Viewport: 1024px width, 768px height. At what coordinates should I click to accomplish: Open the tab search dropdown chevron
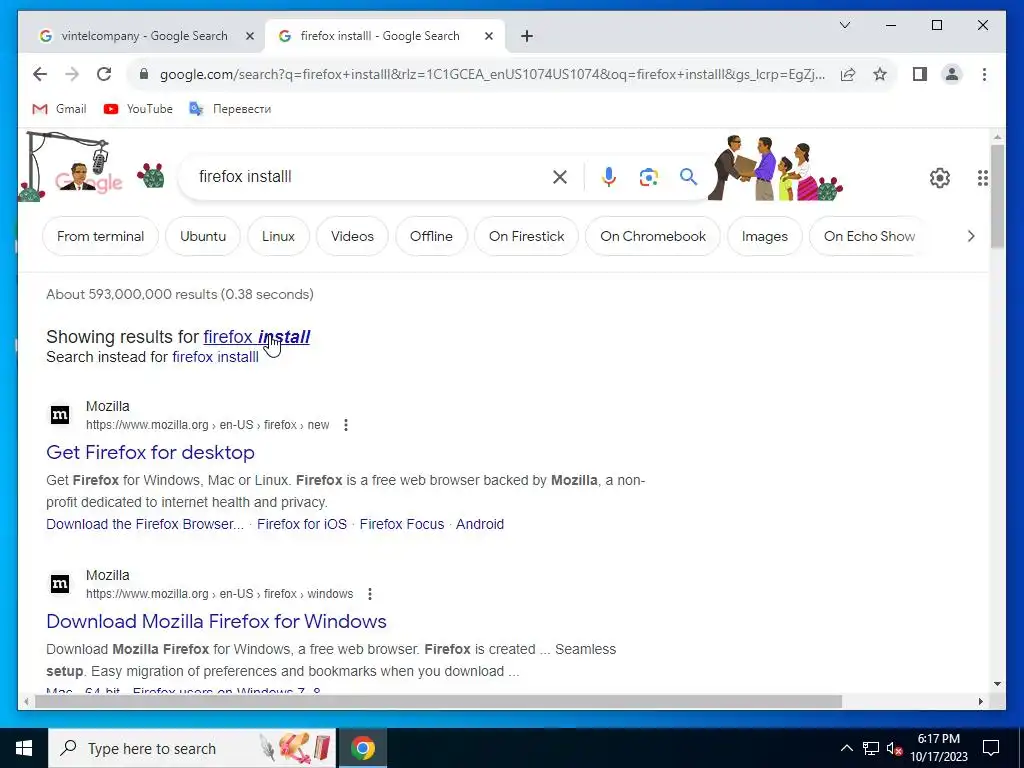click(x=844, y=25)
